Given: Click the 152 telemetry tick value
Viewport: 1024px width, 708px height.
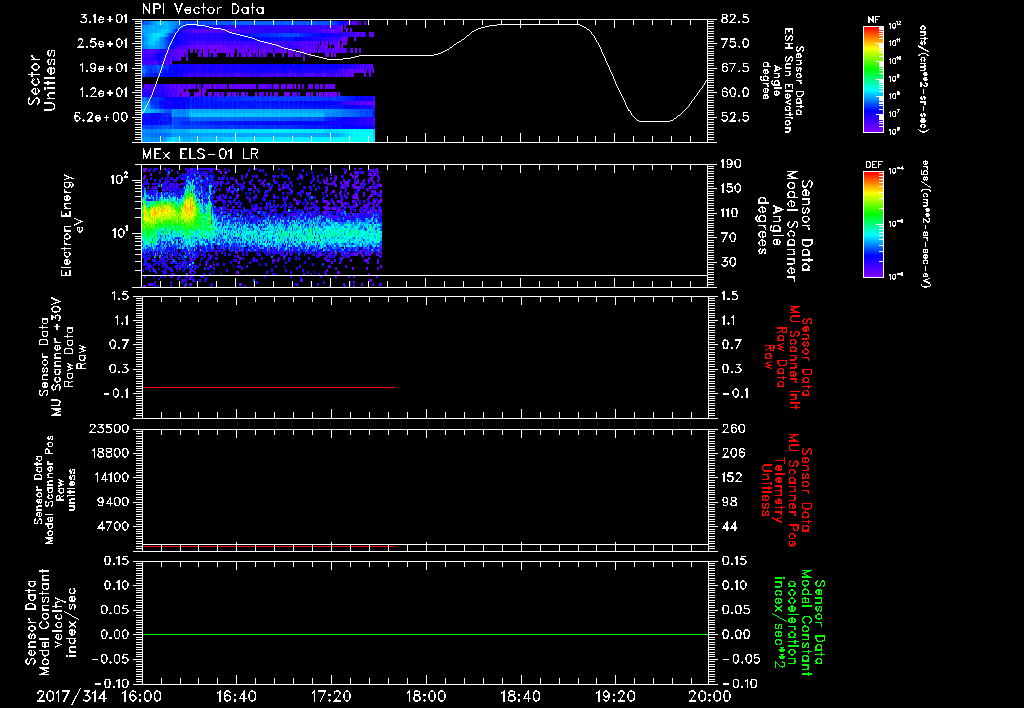Looking at the screenshot, I should (732, 477).
